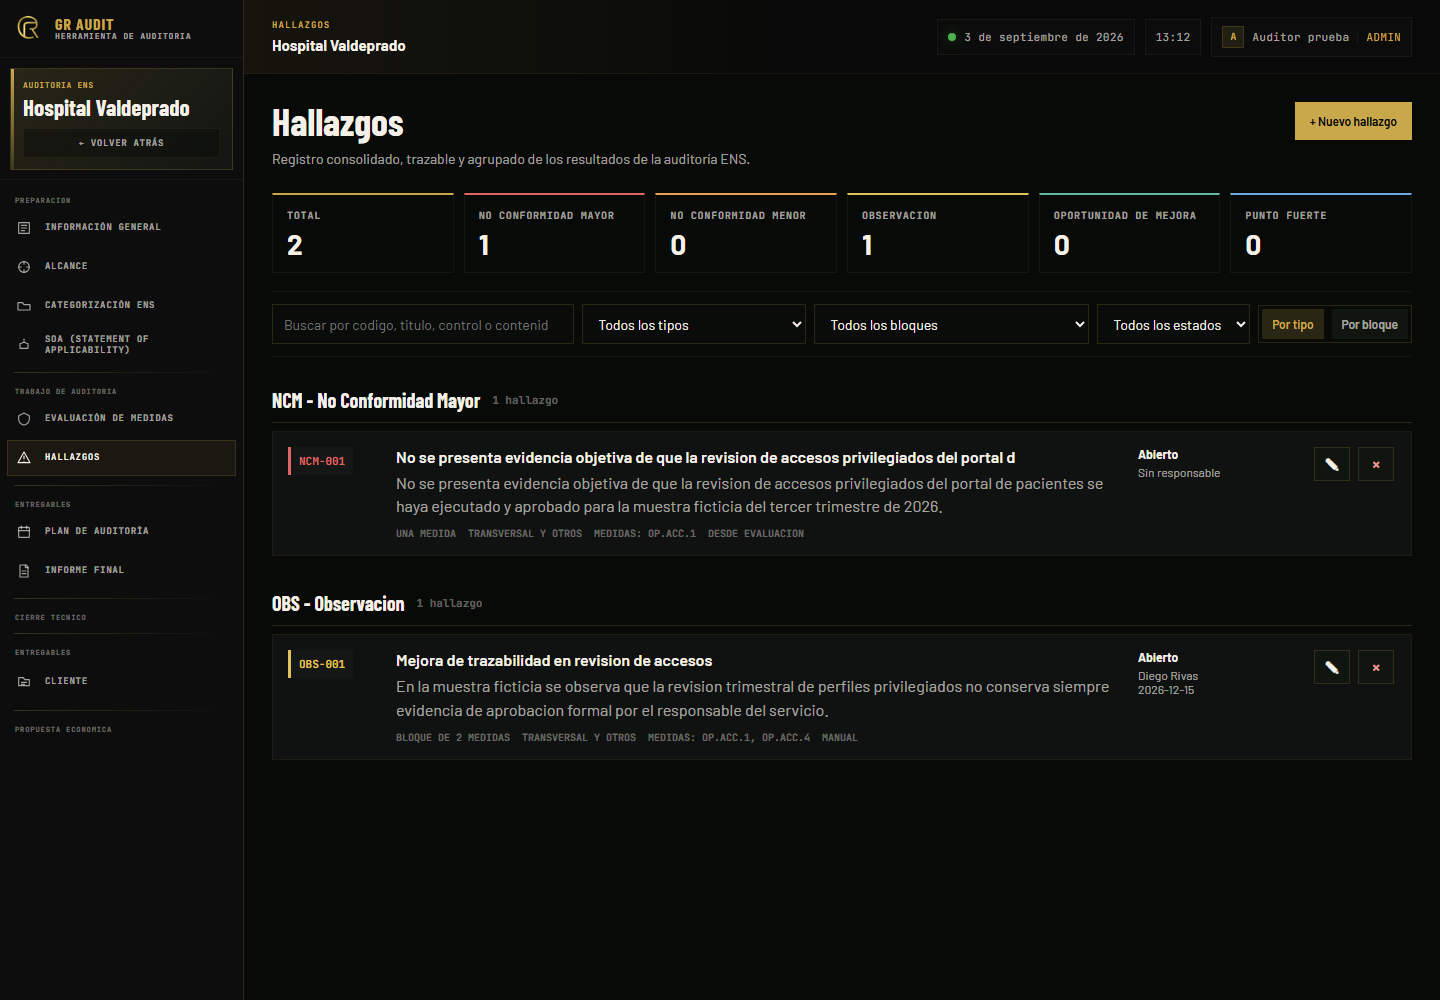The width and height of the screenshot is (1440, 1000).
Task: Open the Cliente folder icon
Action: coord(24,682)
